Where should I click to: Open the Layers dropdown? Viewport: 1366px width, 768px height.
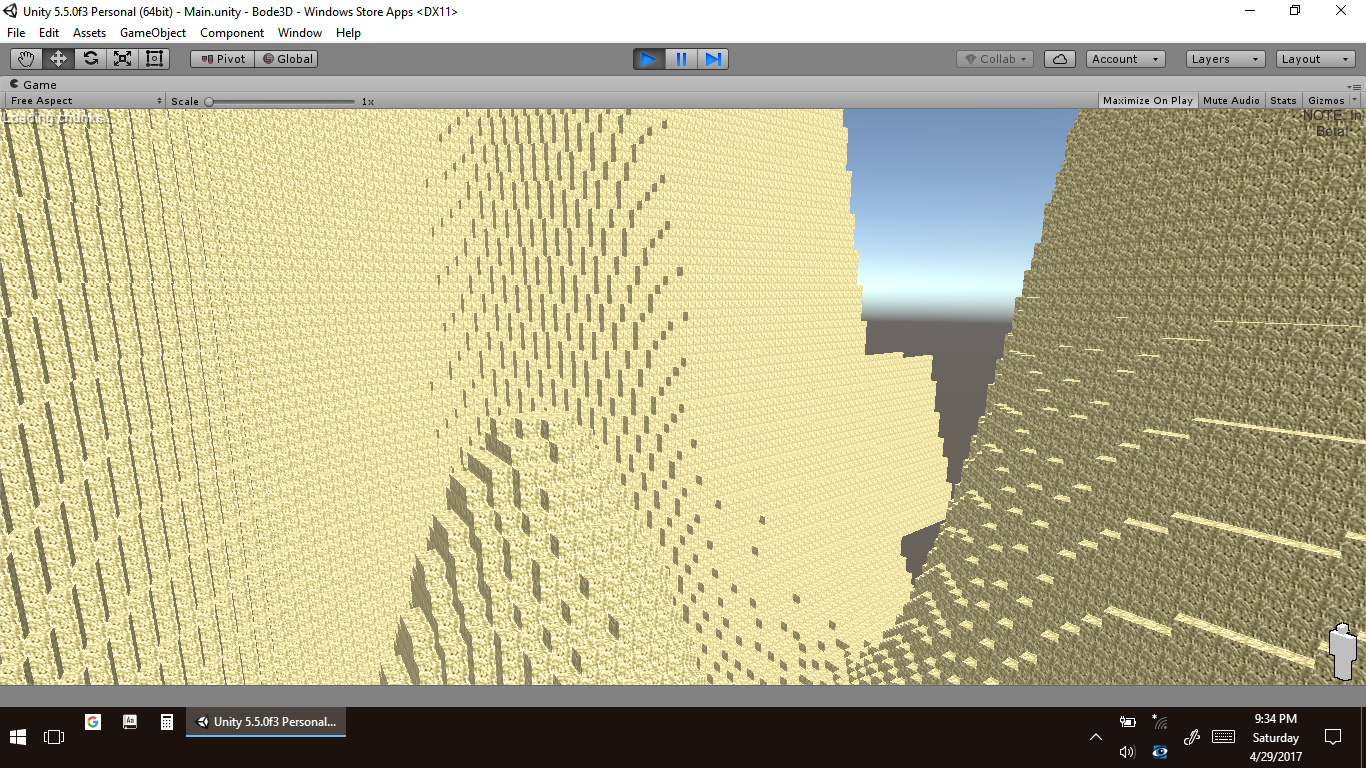coord(1225,59)
